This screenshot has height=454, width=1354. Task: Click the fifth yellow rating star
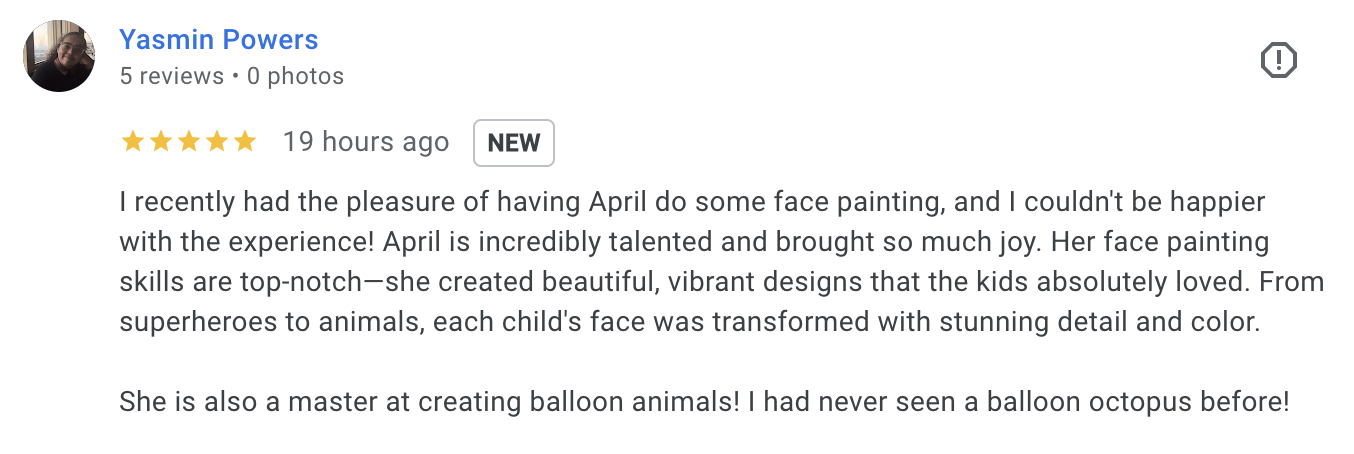[x=244, y=142]
